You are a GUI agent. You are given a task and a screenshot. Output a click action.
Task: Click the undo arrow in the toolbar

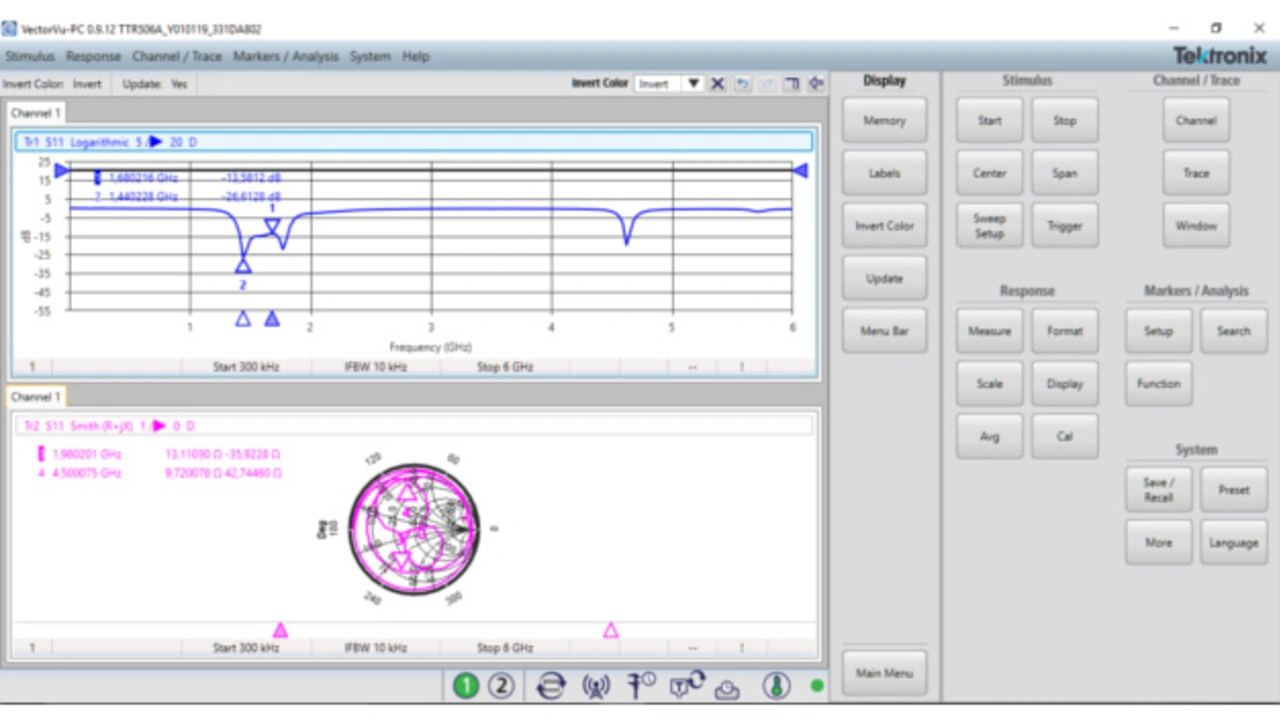click(x=742, y=84)
